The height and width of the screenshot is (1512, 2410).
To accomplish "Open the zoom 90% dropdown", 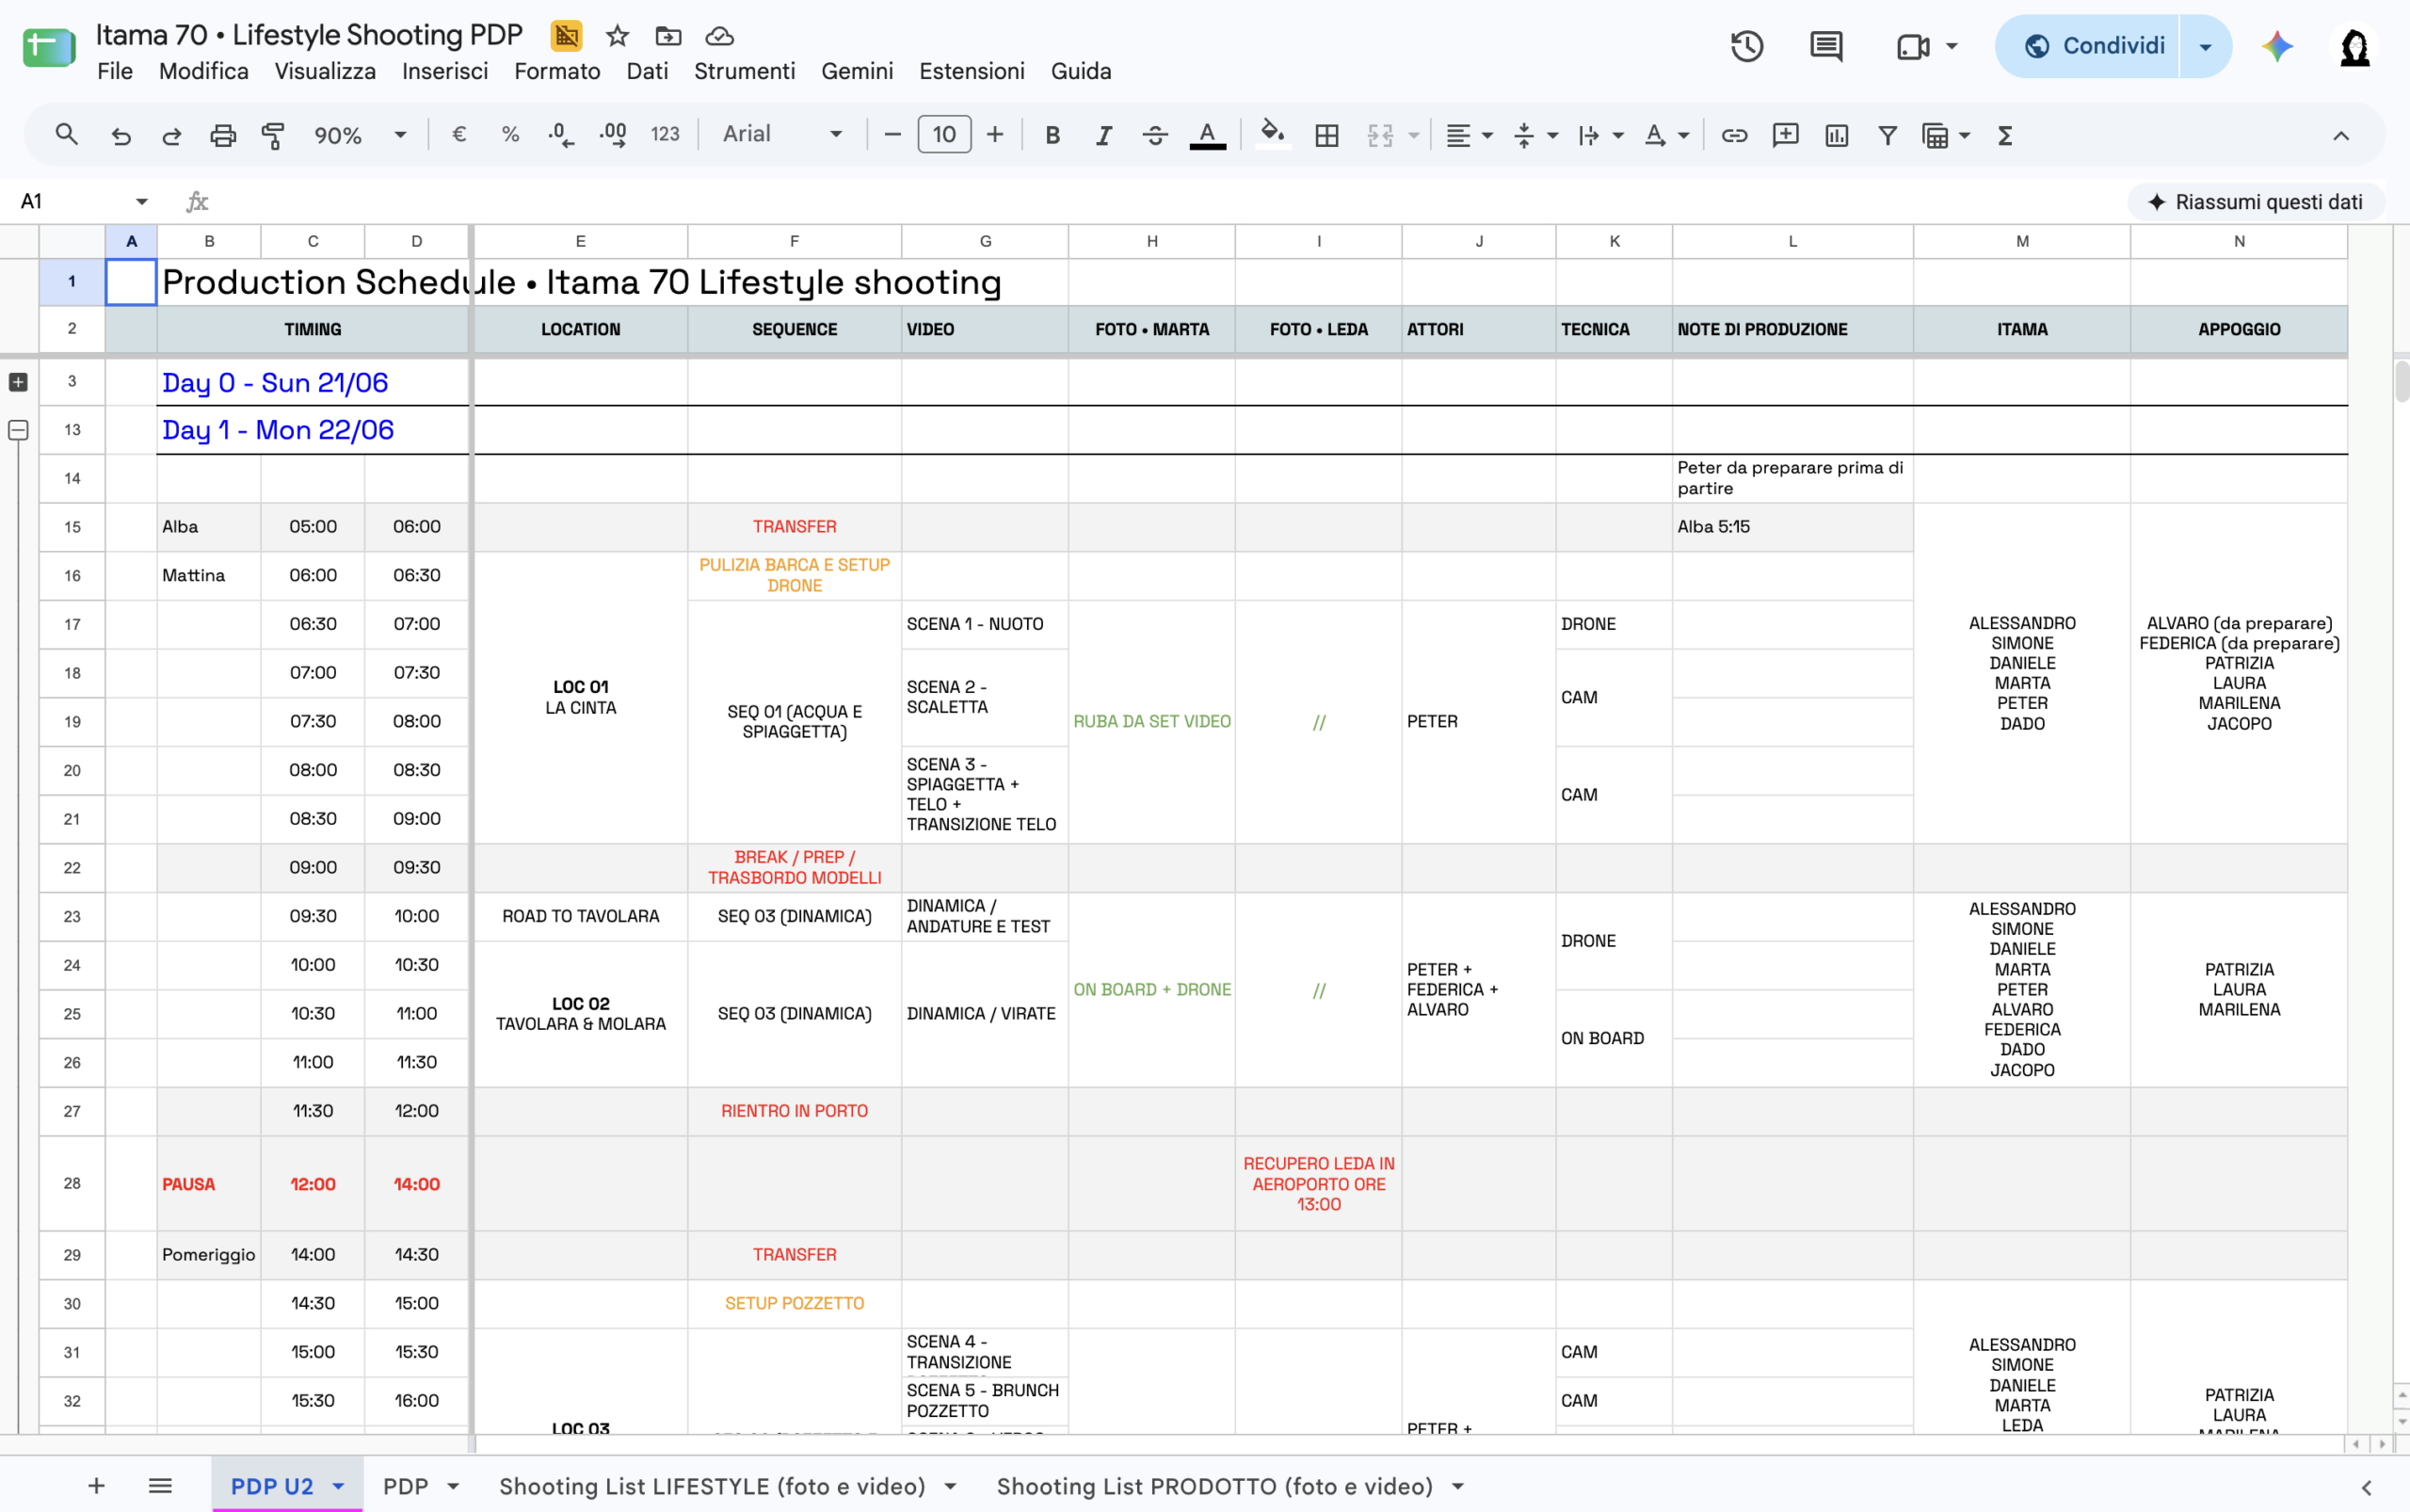I will pyautogui.click(x=360, y=135).
